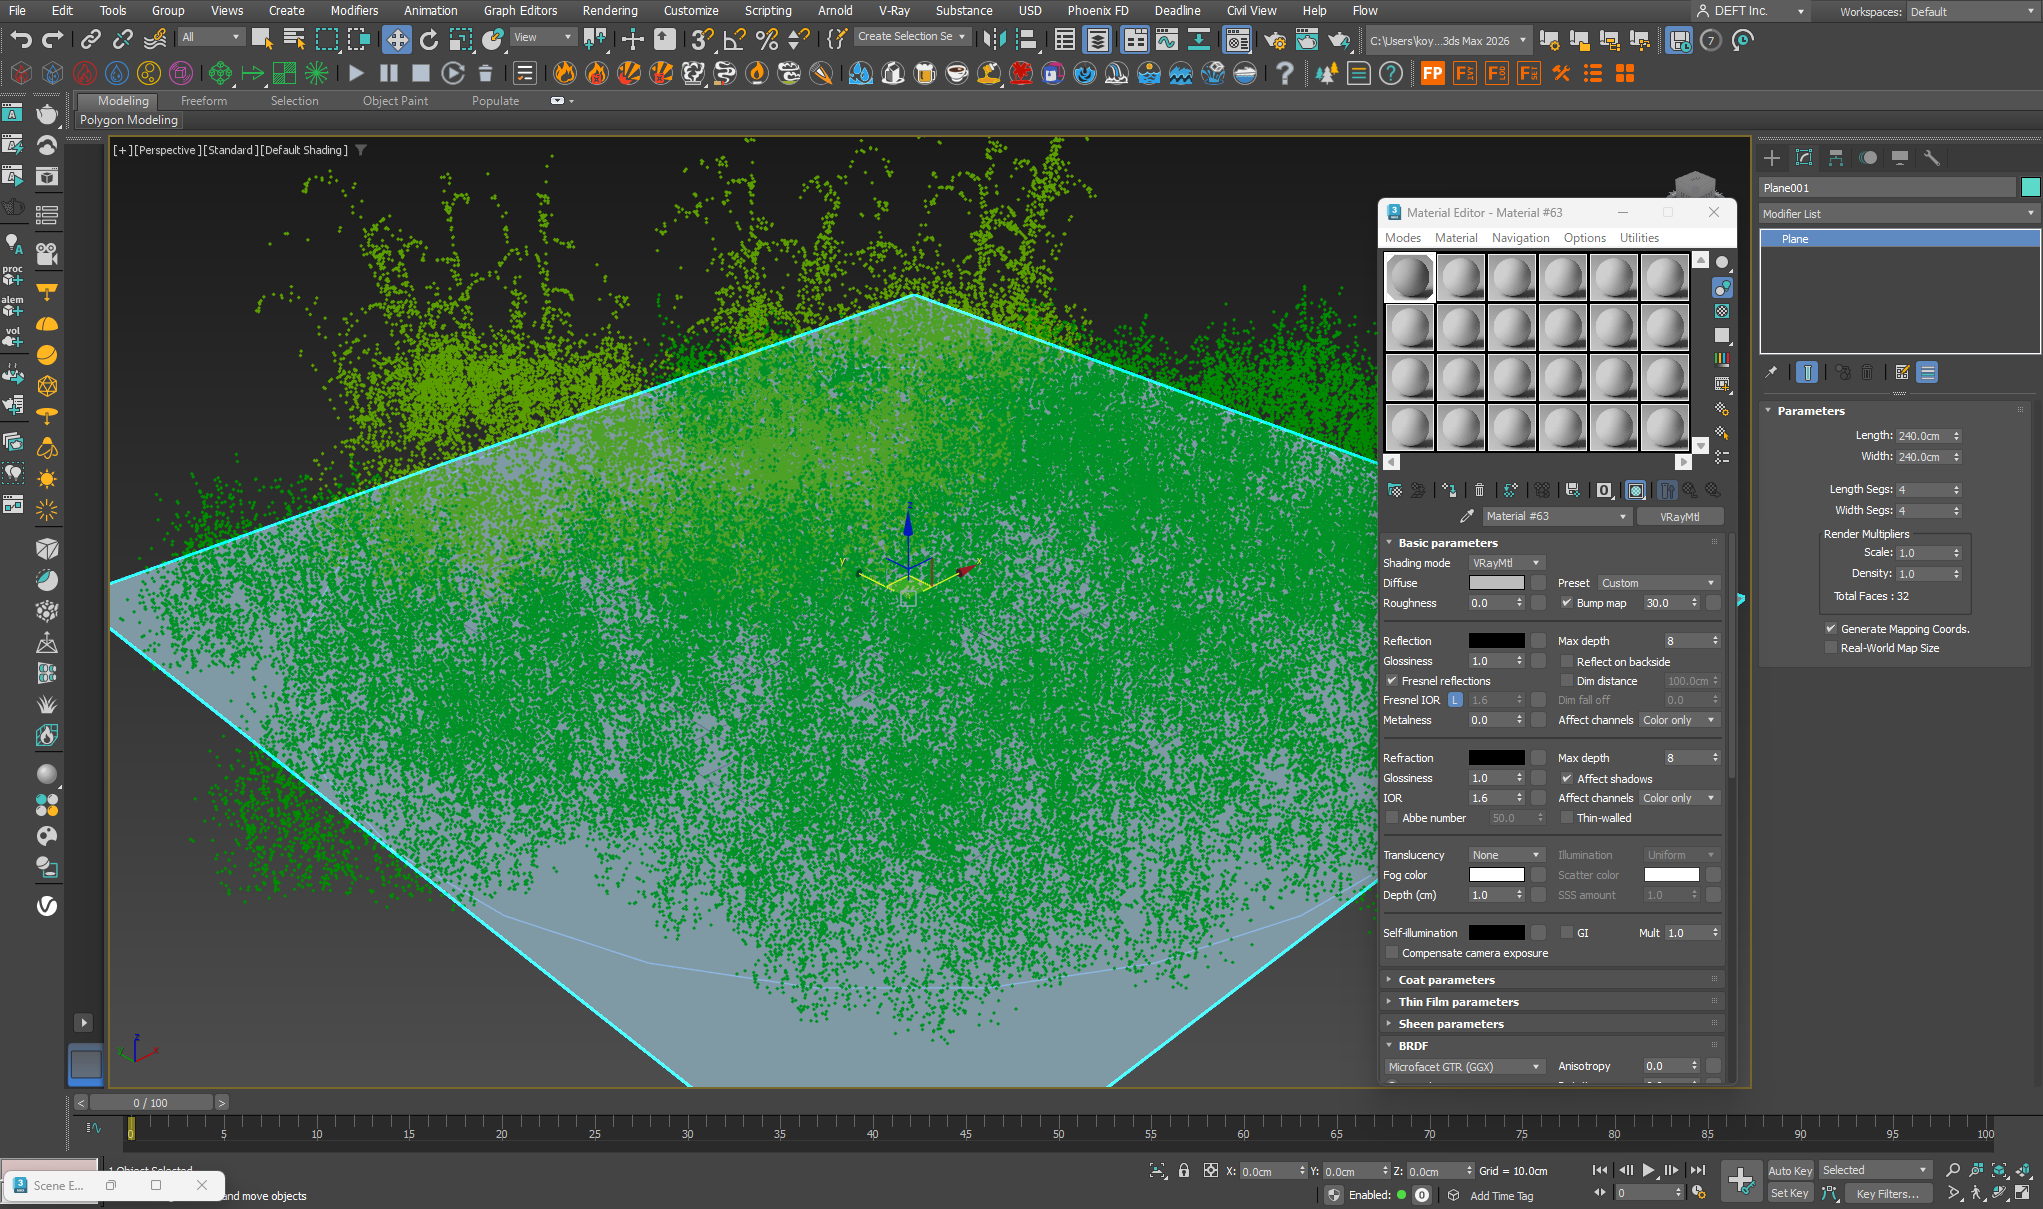Viewport: 2043px width, 1209px height.
Task: Expand the Coat parameters rollout
Action: pyautogui.click(x=1446, y=980)
